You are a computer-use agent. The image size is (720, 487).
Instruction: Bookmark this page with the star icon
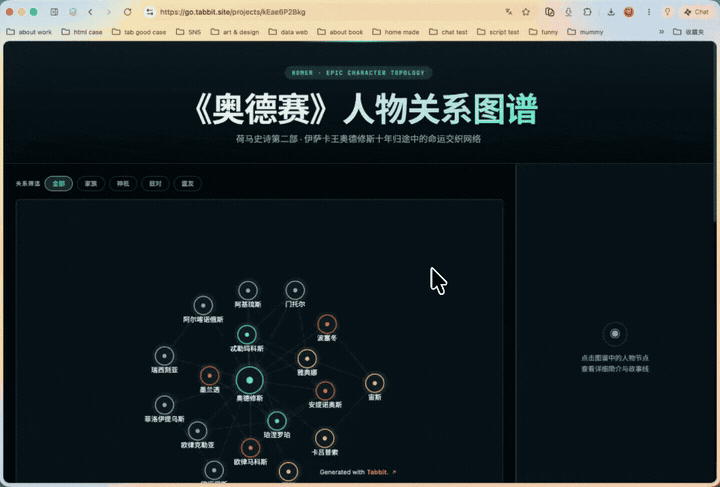[x=526, y=12]
